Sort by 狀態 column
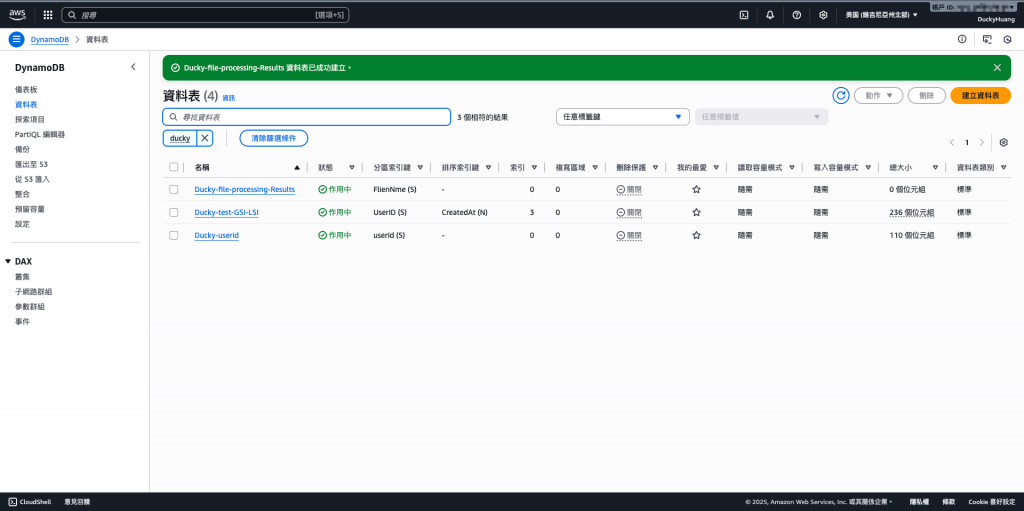 pos(352,167)
